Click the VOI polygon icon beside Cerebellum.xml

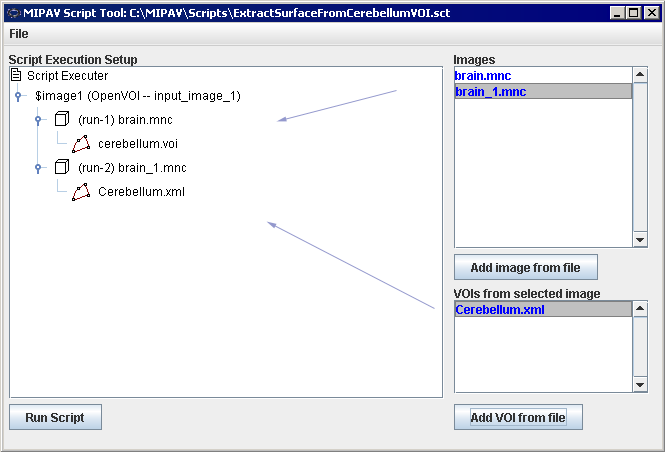pos(81,192)
